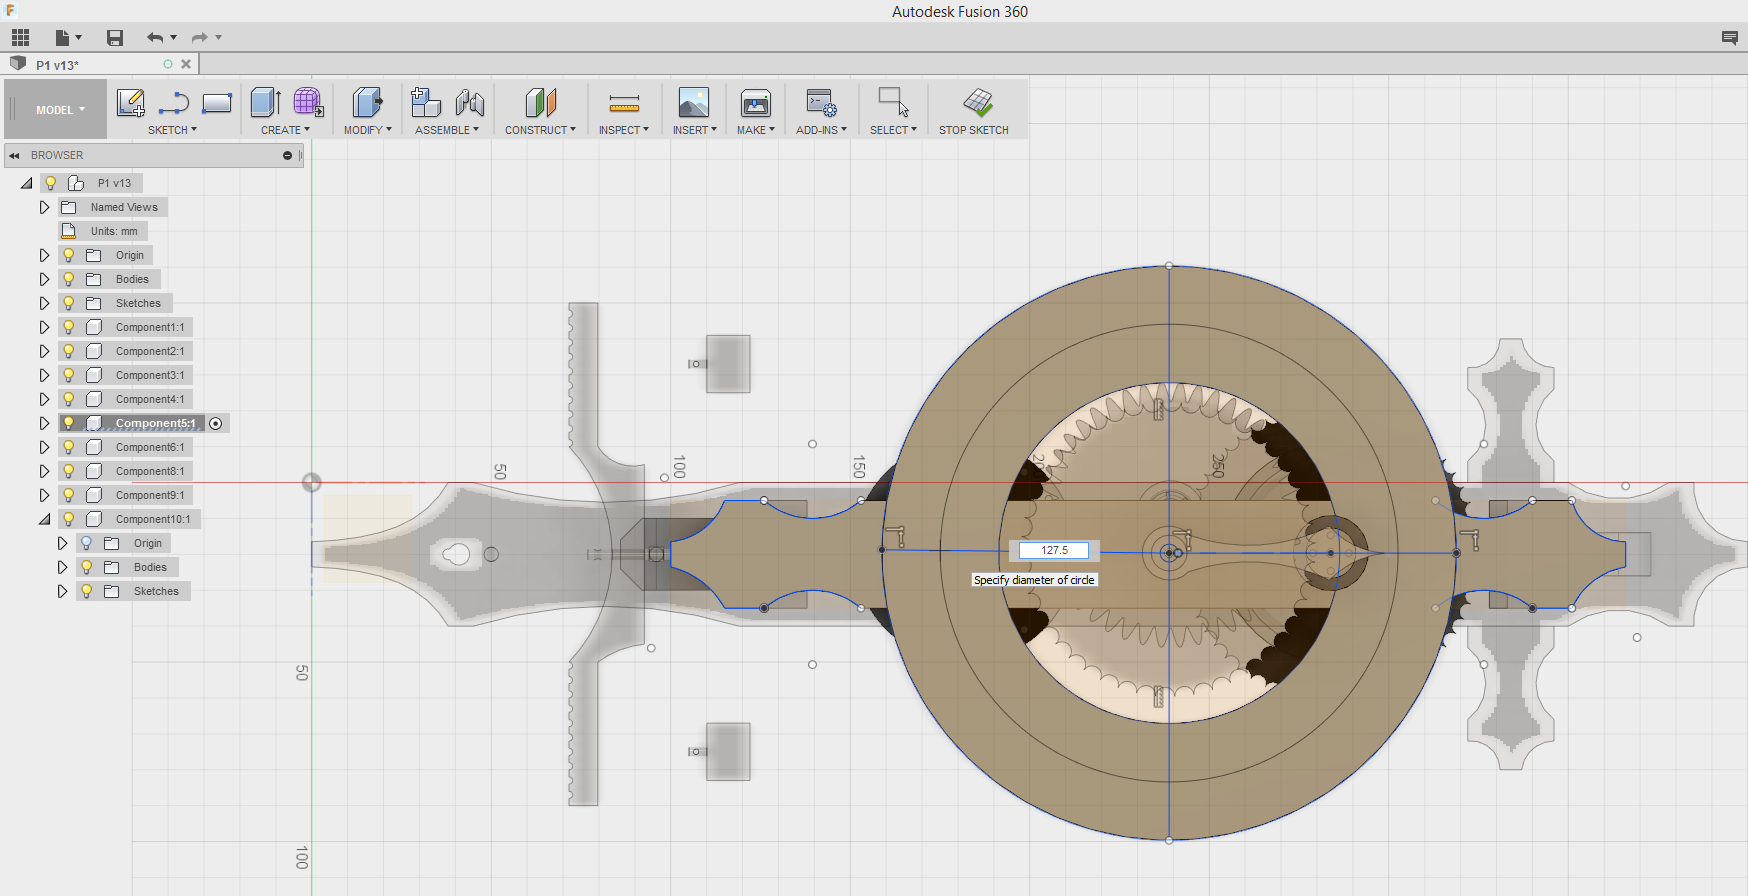Viewport: 1748px width, 896px height.
Task: Click the Extrude tool icon
Action: [x=265, y=102]
